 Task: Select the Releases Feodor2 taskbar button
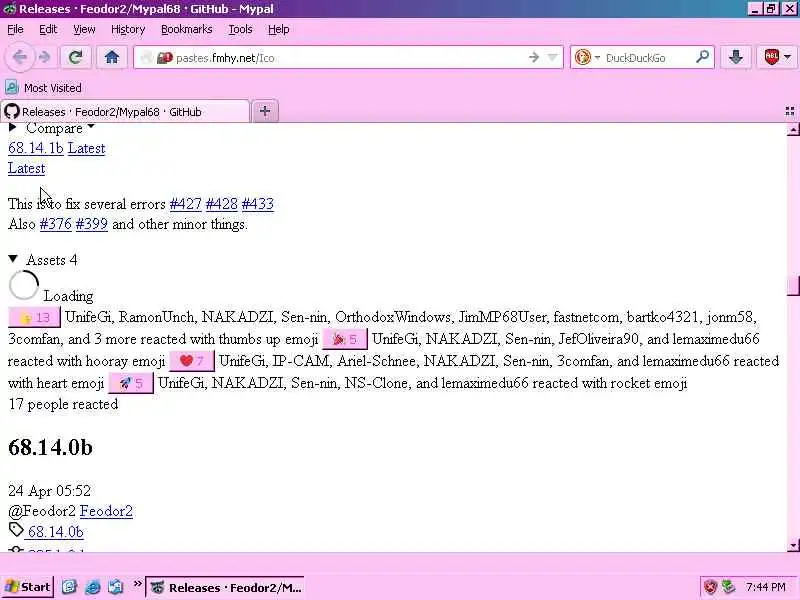225,588
